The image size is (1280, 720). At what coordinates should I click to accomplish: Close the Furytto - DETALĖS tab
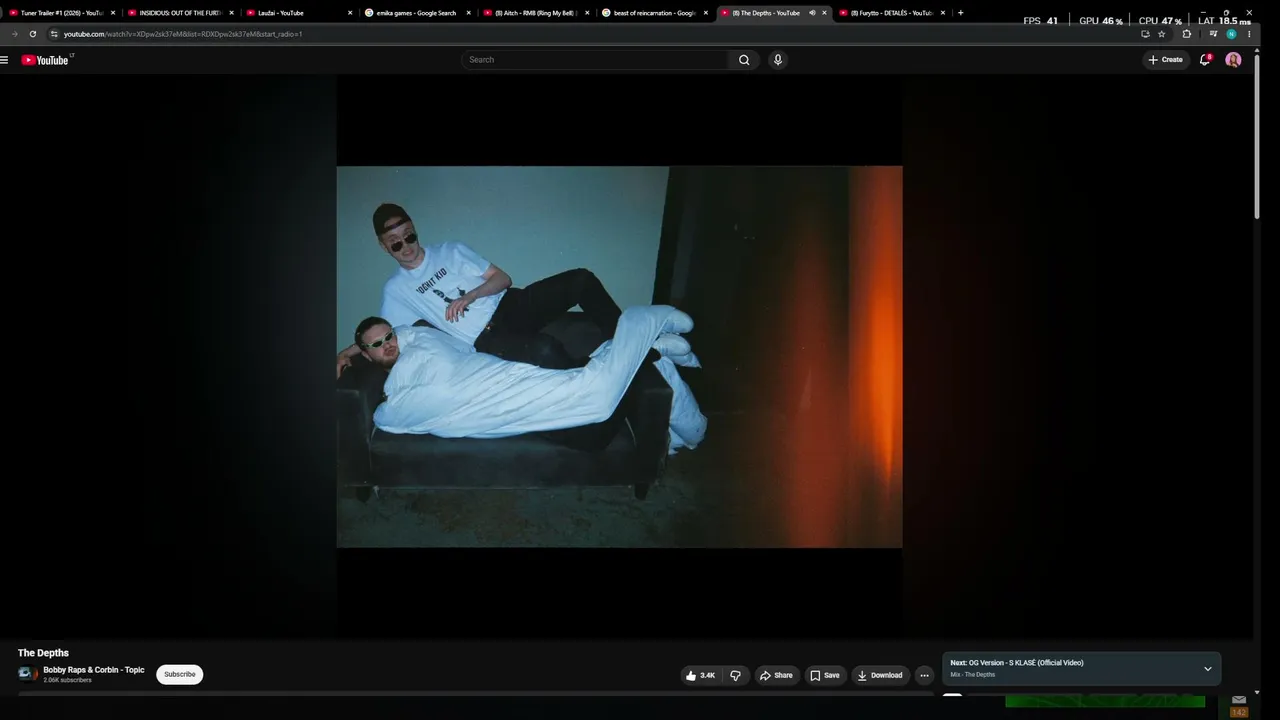coord(942,13)
